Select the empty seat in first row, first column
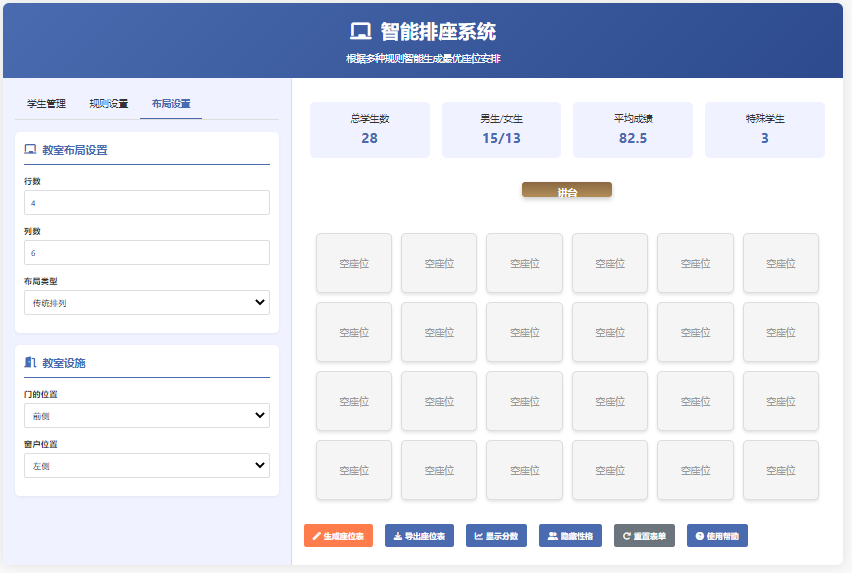Viewport: 852px width, 573px height. click(354, 263)
